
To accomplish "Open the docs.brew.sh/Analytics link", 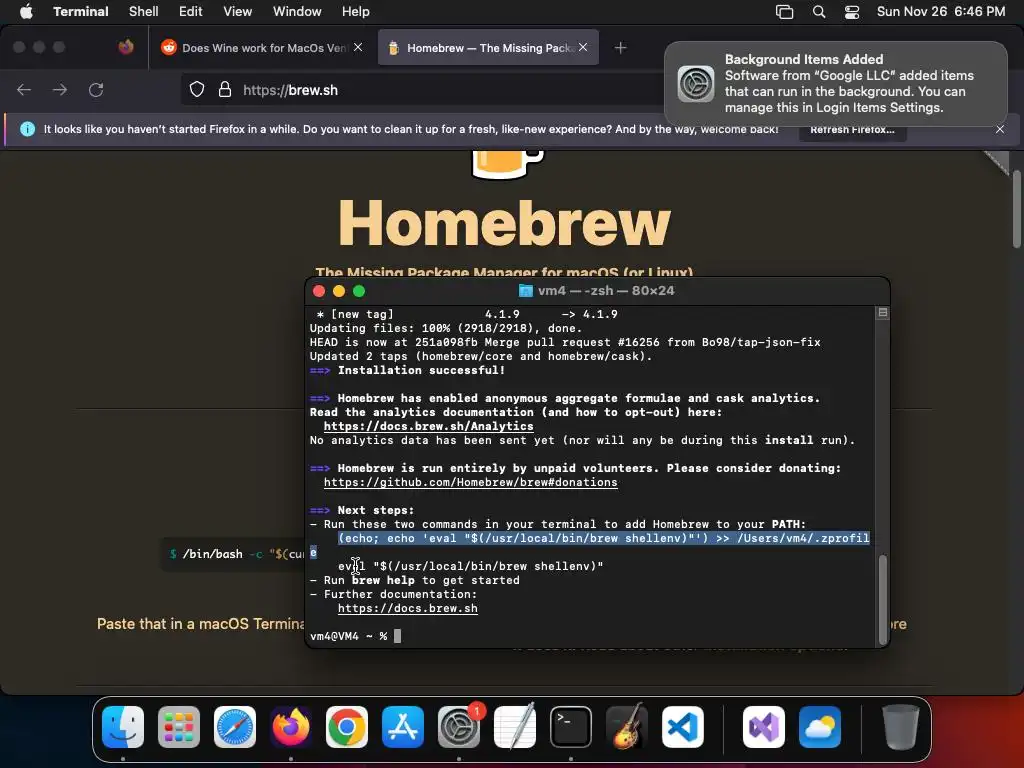I will pos(428,426).
